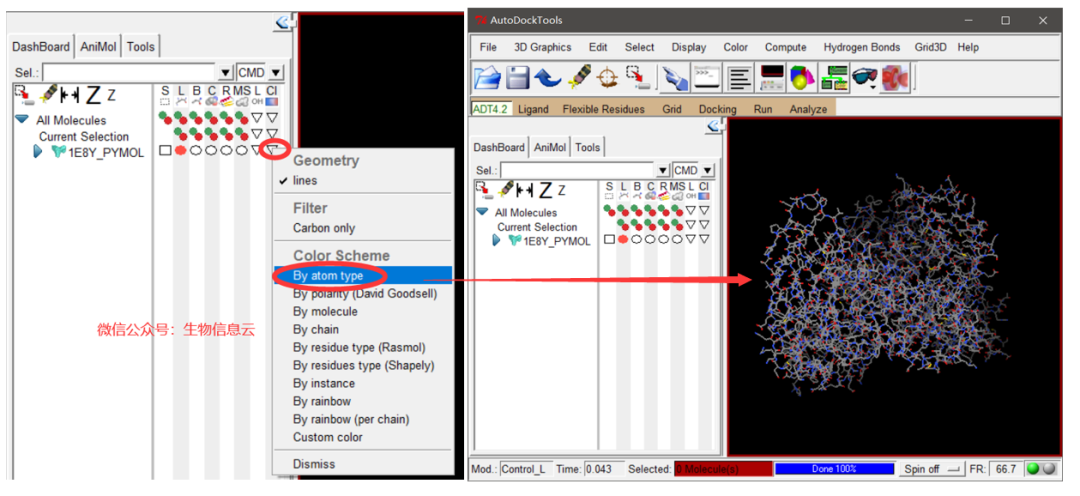Toggle S select box for 1E8Y_PYMOL in popup-menu panel

pyautogui.click(x=165, y=149)
